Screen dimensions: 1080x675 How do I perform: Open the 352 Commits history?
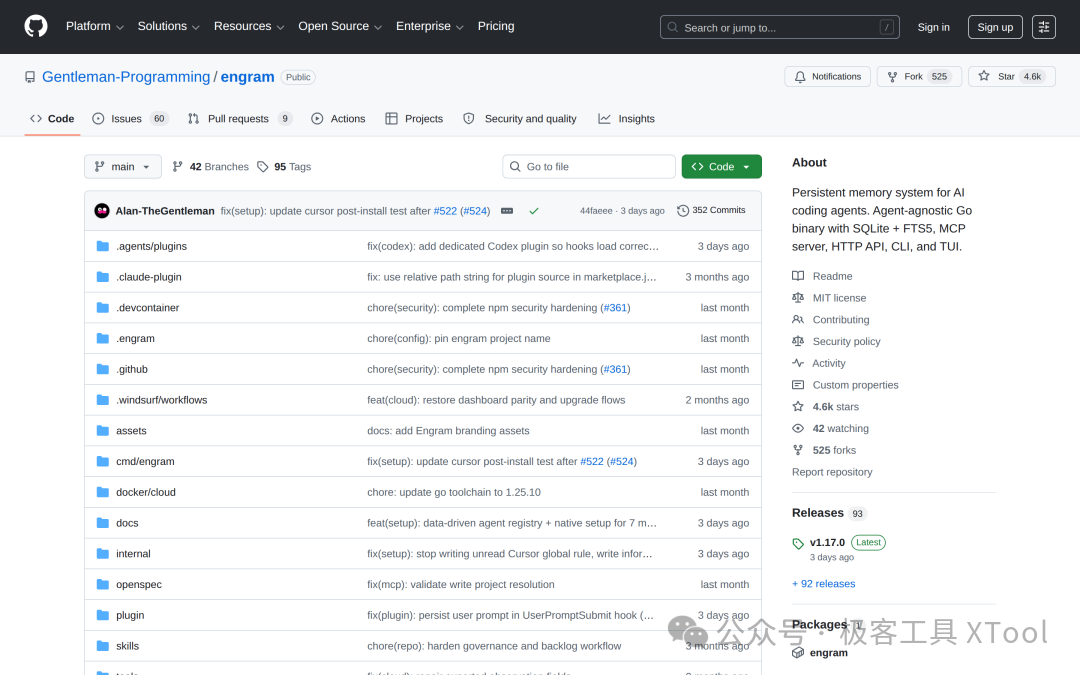(711, 210)
